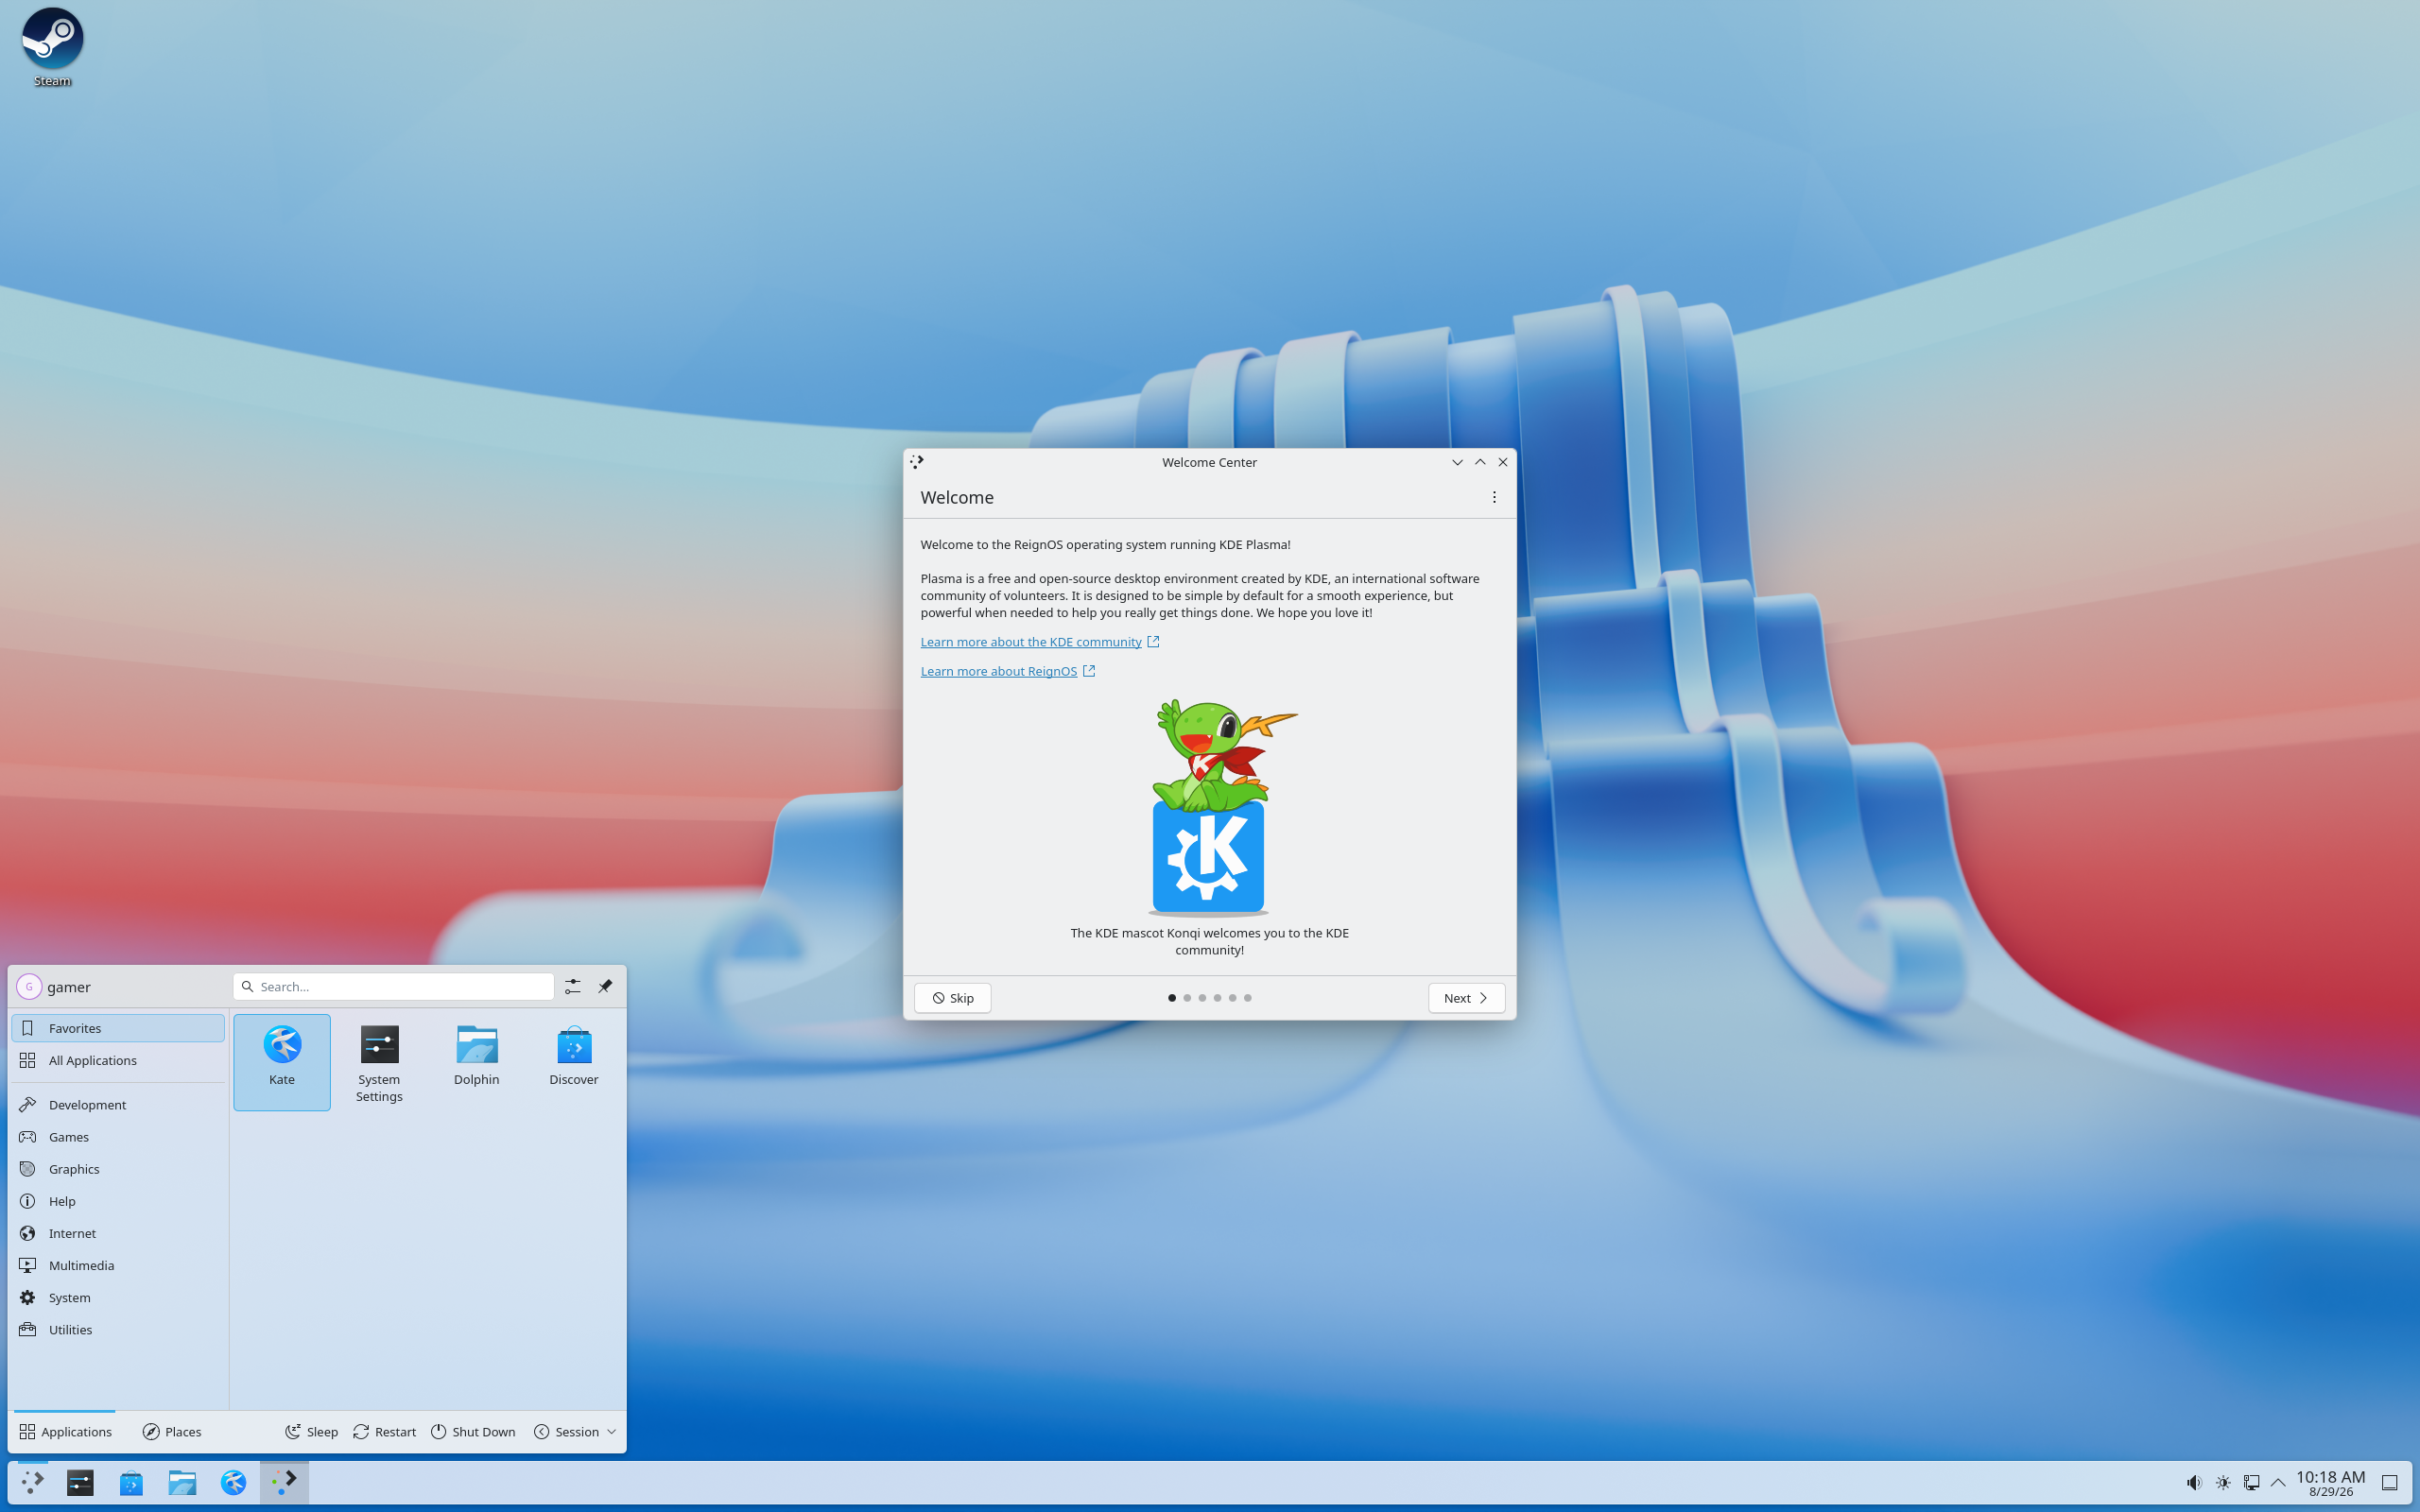This screenshot has width=2420, height=1512.
Task: Open System Settings from the taskbar
Action: pyautogui.click(x=80, y=1483)
